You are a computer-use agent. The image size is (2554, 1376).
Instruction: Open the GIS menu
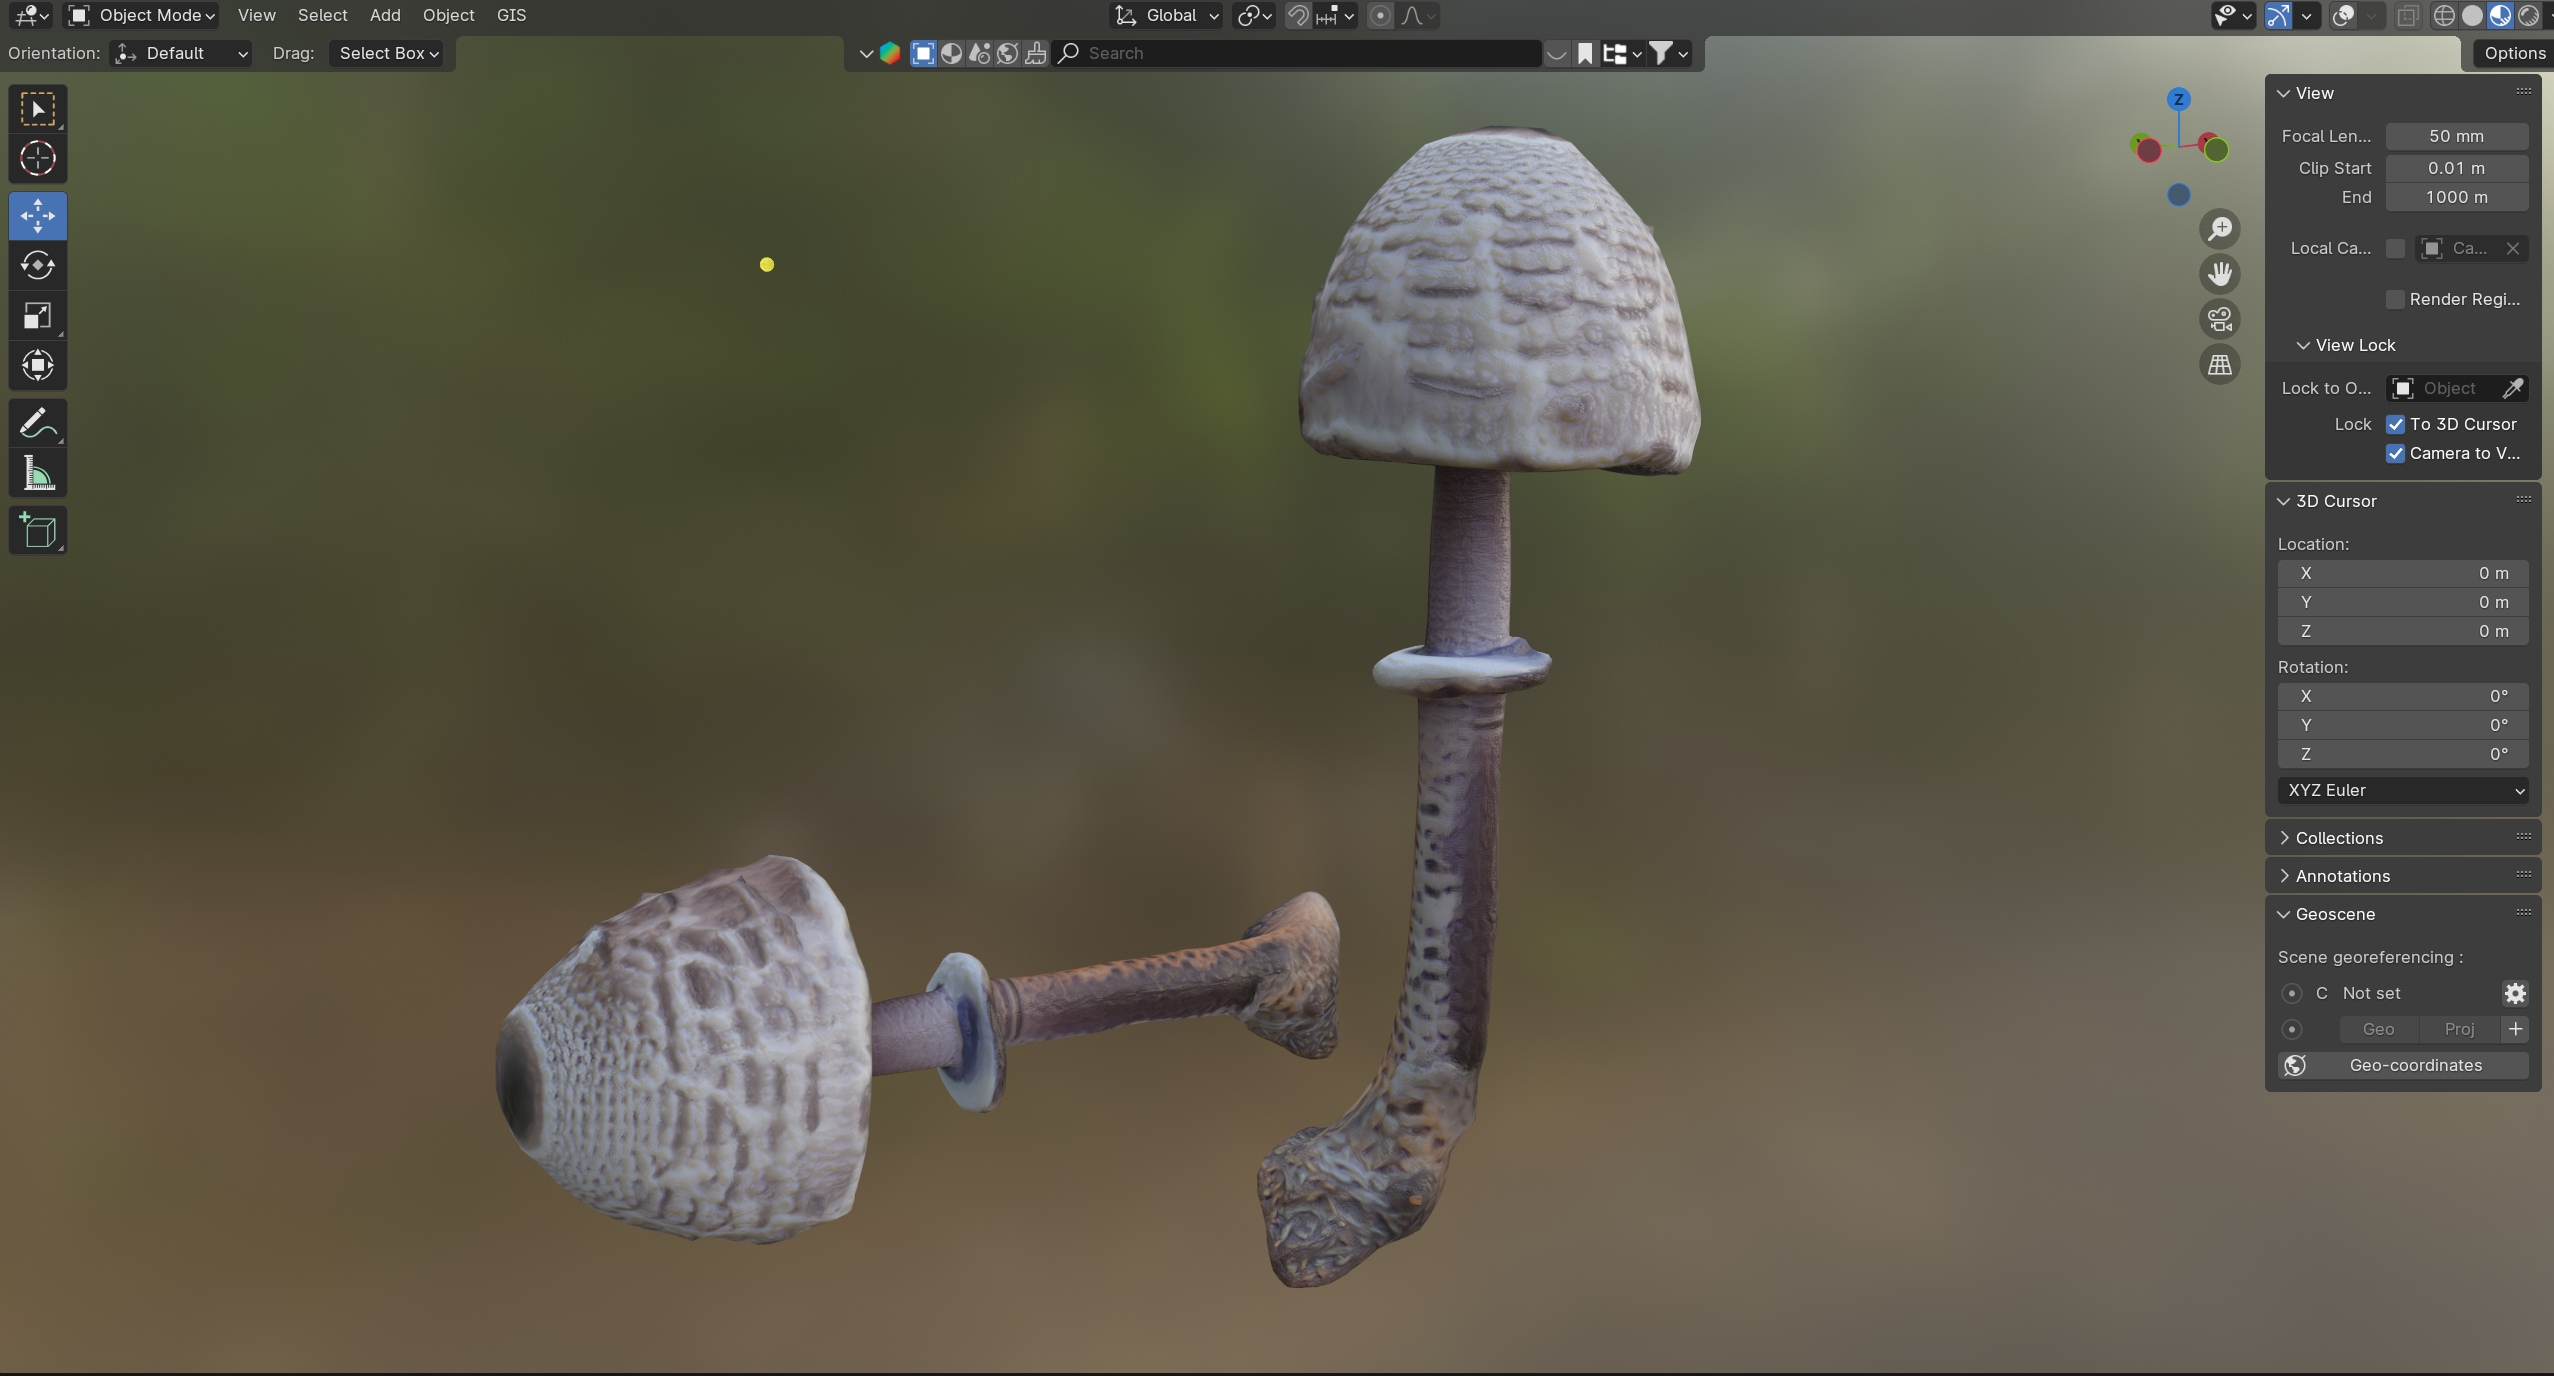pos(510,15)
